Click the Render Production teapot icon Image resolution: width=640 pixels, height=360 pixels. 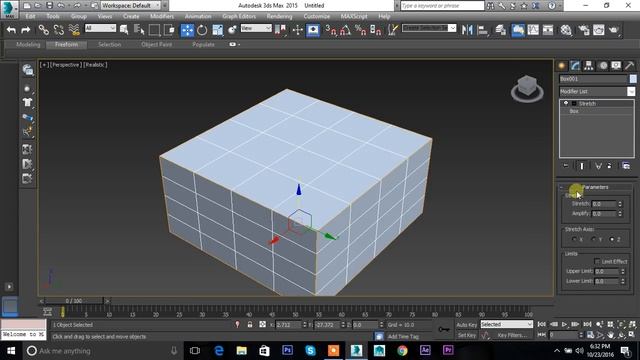coord(613,30)
